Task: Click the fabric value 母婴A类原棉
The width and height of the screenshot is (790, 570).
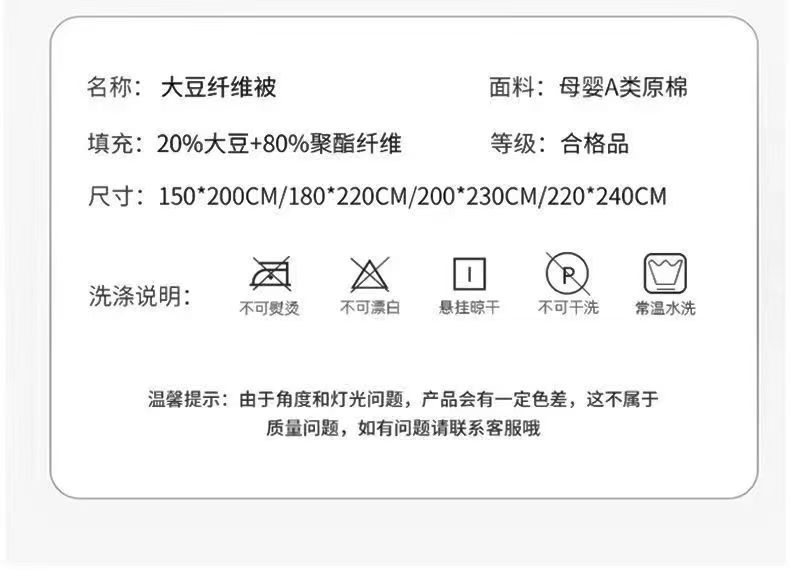Action: [623, 87]
